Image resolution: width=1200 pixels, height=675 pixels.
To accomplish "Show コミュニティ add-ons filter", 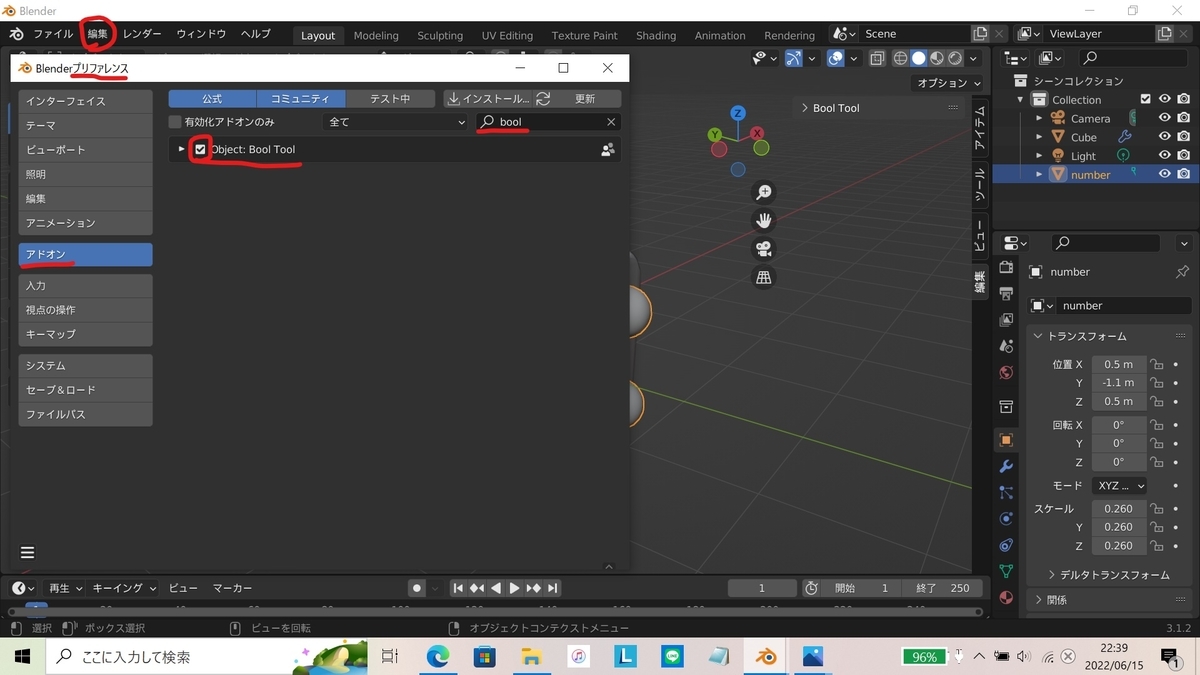I will (301, 99).
